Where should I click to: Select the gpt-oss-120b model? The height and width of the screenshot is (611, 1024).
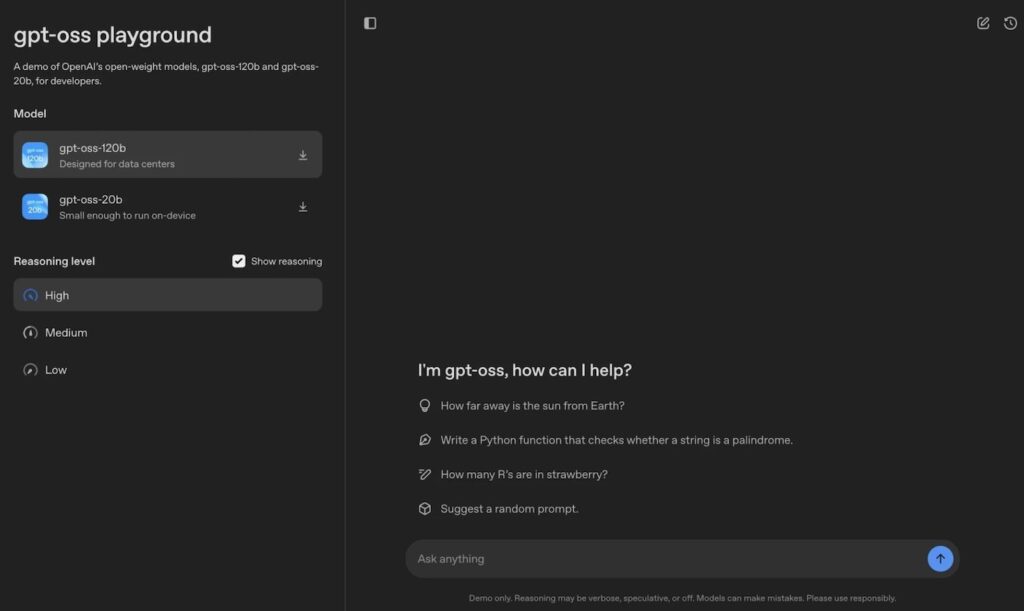(x=167, y=153)
